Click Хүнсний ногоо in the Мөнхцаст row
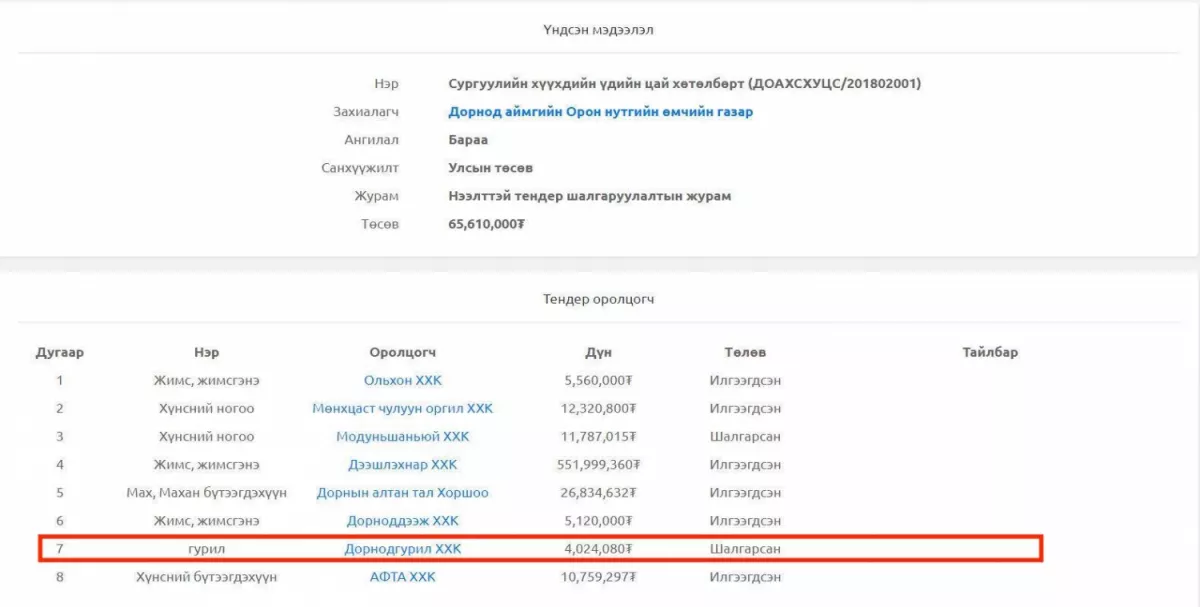 pyautogui.click(x=207, y=409)
